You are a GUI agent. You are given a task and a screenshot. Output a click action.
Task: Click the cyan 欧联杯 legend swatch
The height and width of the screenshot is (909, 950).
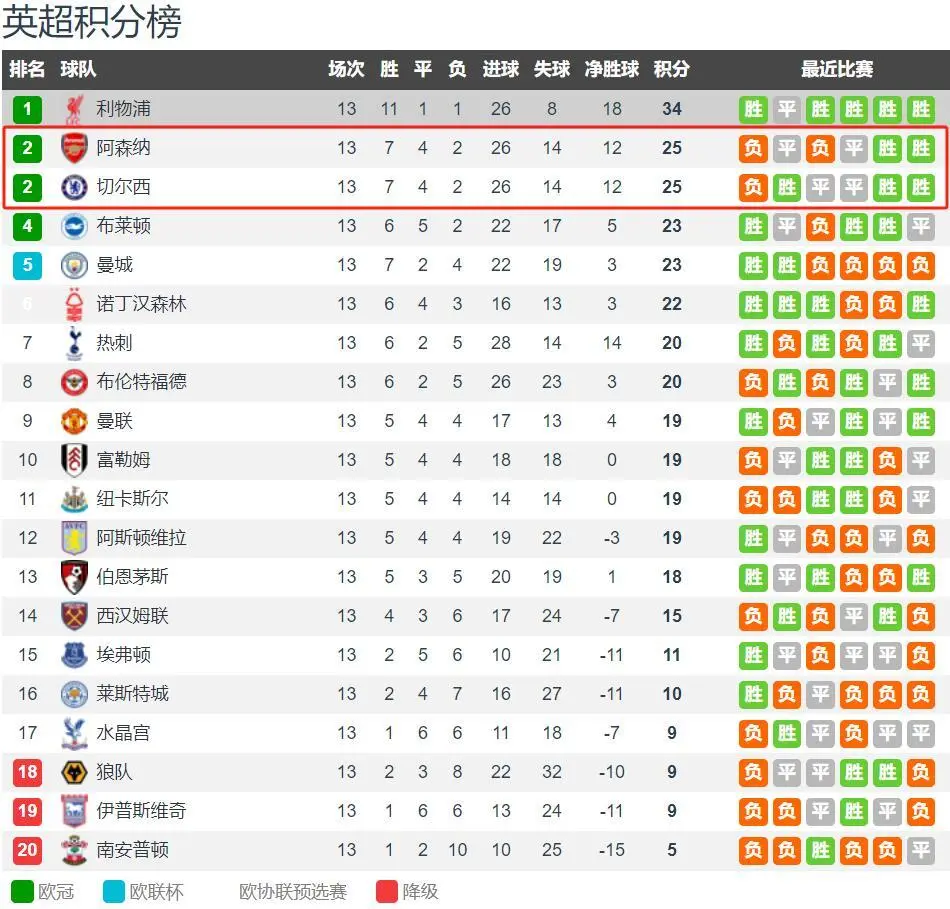click(x=114, y=891)
